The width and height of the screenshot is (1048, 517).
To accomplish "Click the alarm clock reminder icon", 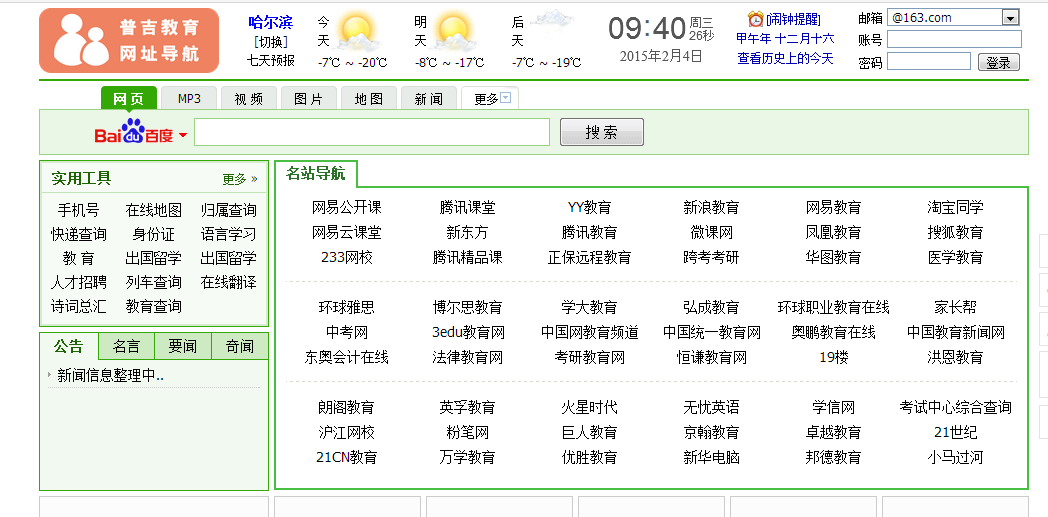I will pos(755,19).
